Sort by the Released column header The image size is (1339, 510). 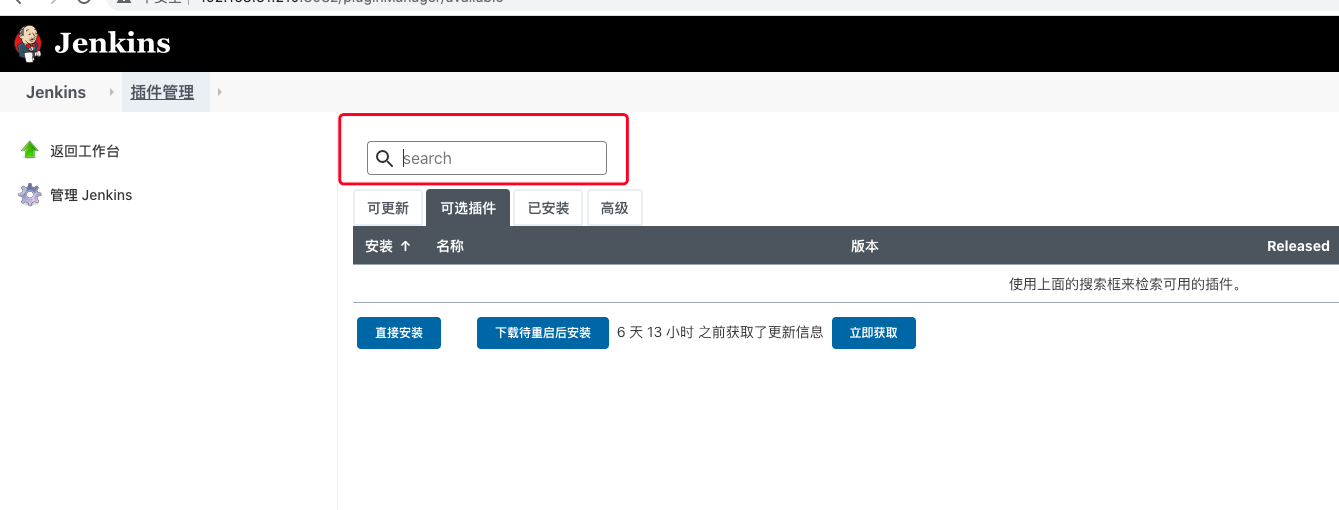point(1298,246)
